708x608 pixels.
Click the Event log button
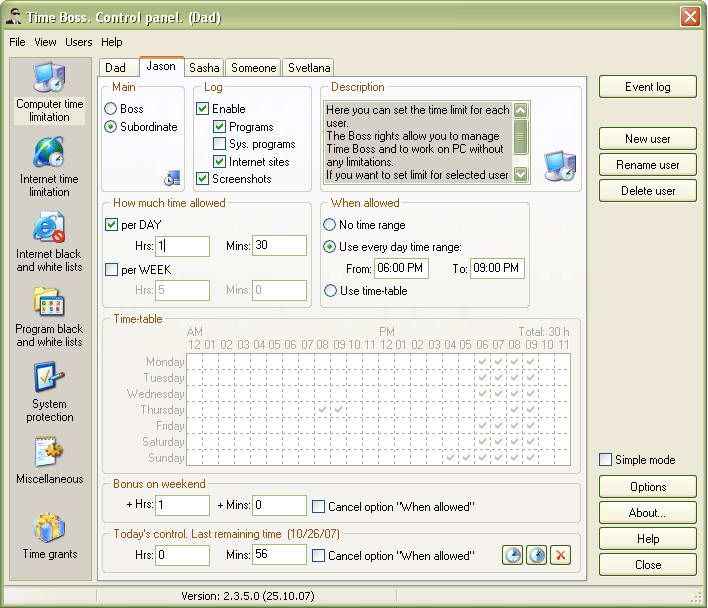point(647,87)
